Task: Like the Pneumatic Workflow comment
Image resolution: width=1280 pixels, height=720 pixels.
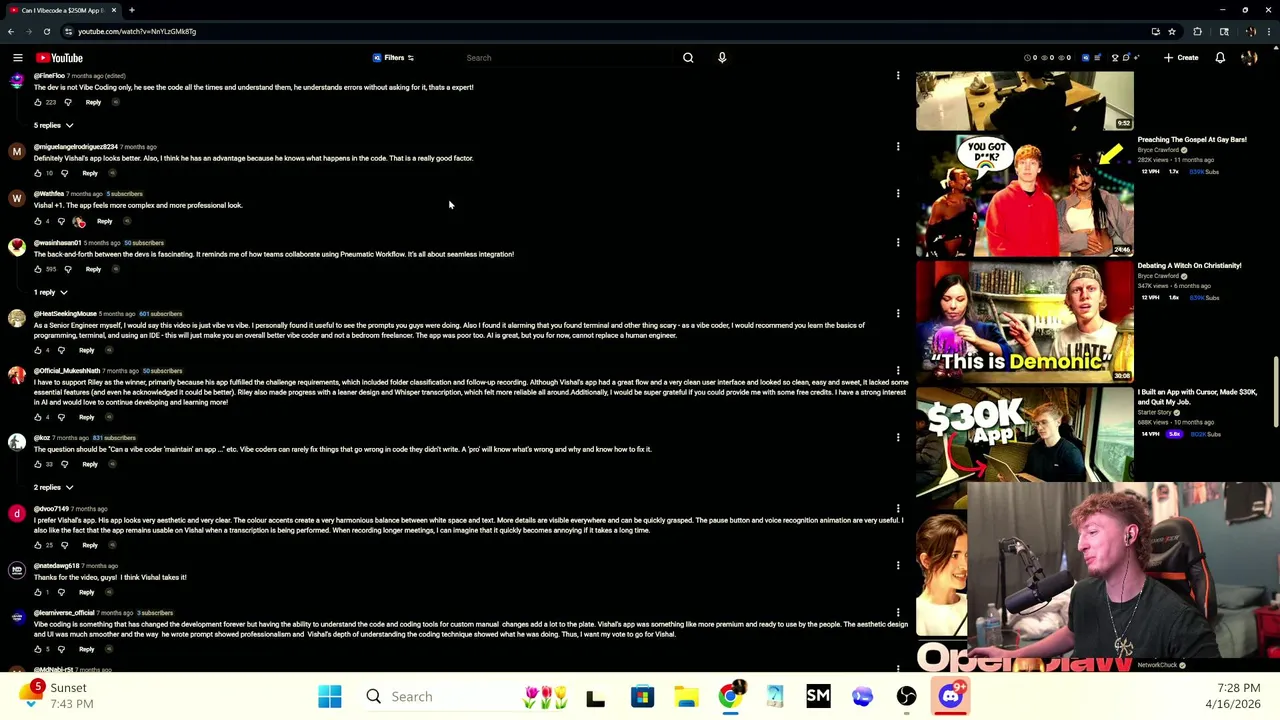Action: click(38, 269)
